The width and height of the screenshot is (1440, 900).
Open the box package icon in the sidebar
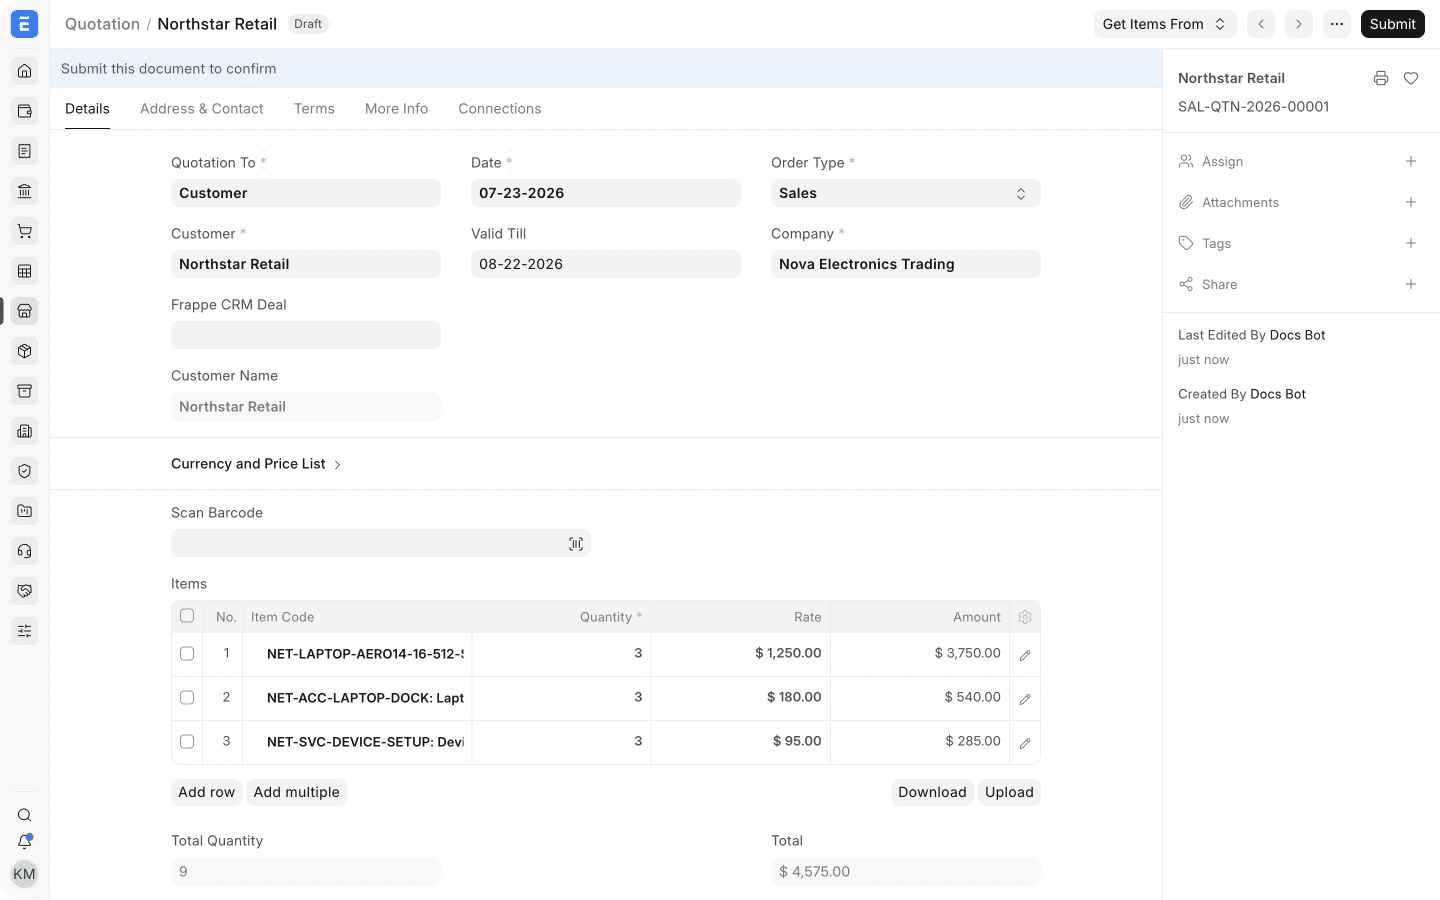(x=25, y=351)
